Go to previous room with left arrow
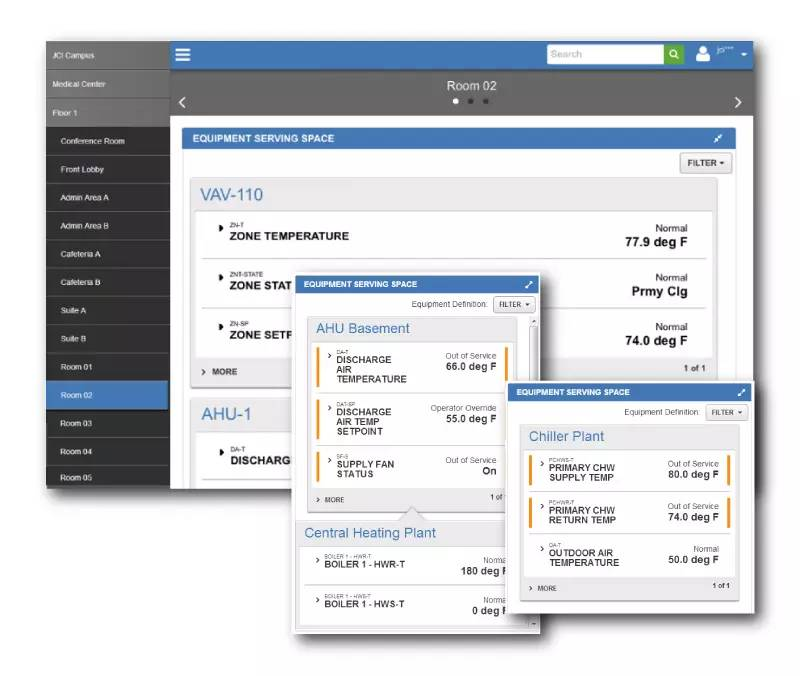Screen dimensions: 800x676 tap(182, 103)
